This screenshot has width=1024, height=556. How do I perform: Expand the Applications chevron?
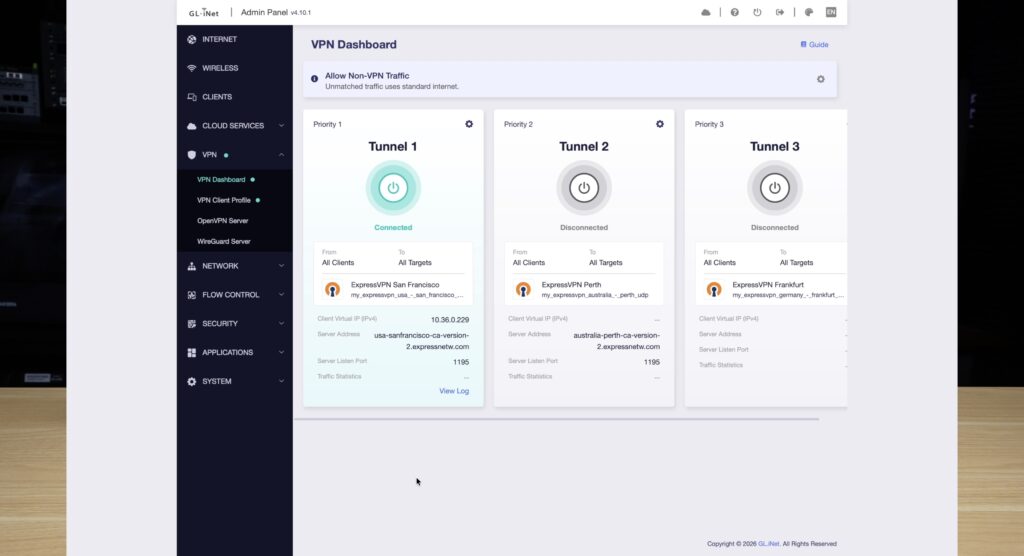tap(281, 352)
